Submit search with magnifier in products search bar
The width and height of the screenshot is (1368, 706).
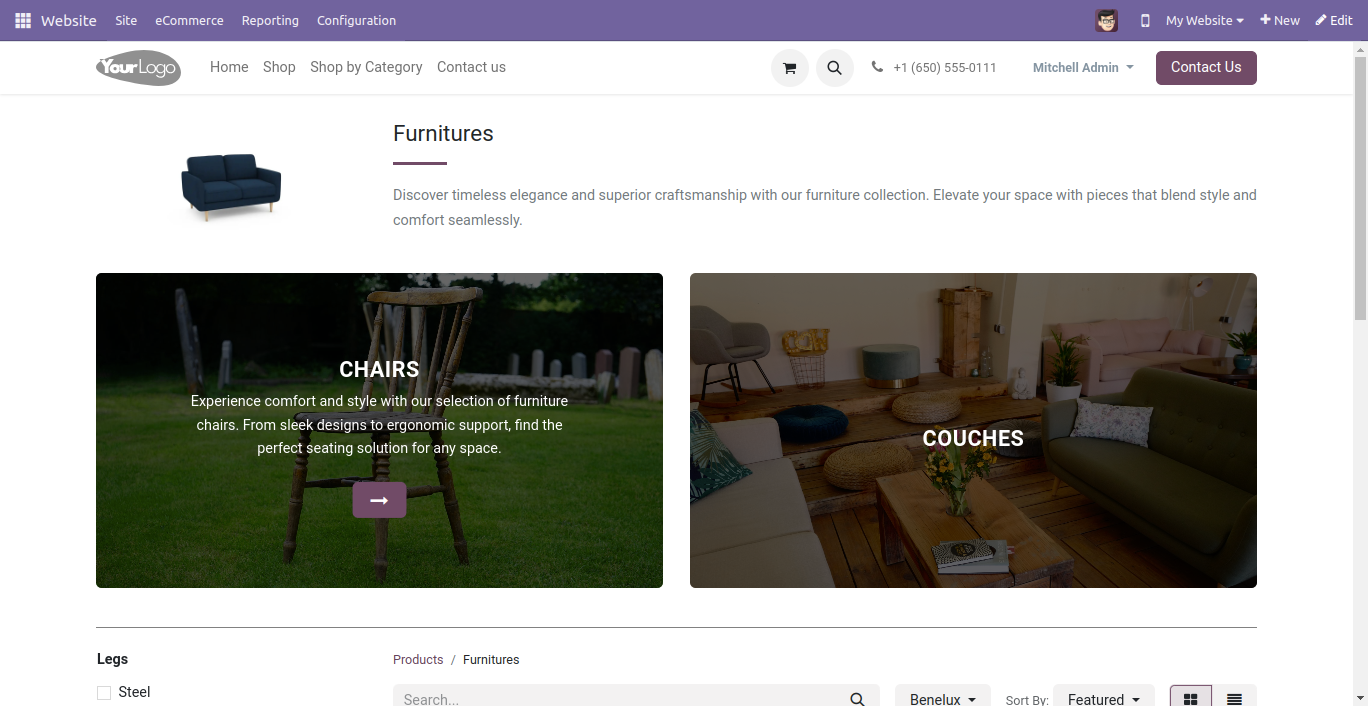857,699
